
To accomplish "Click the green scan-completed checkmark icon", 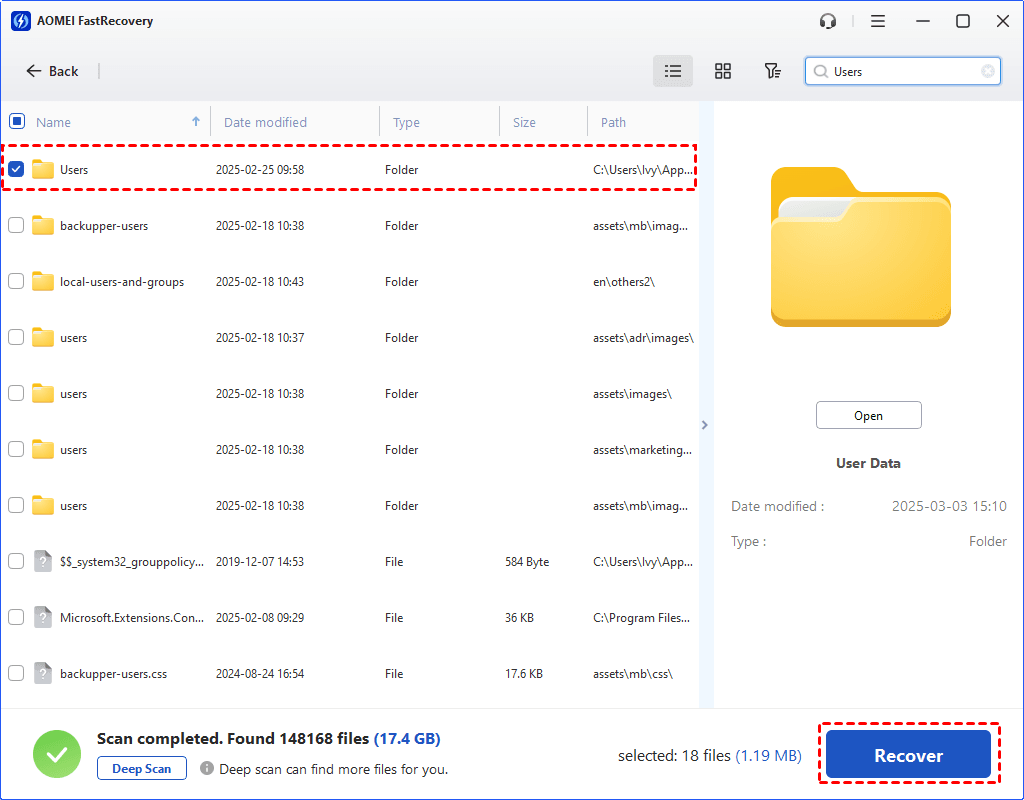I will pos(57,753).
